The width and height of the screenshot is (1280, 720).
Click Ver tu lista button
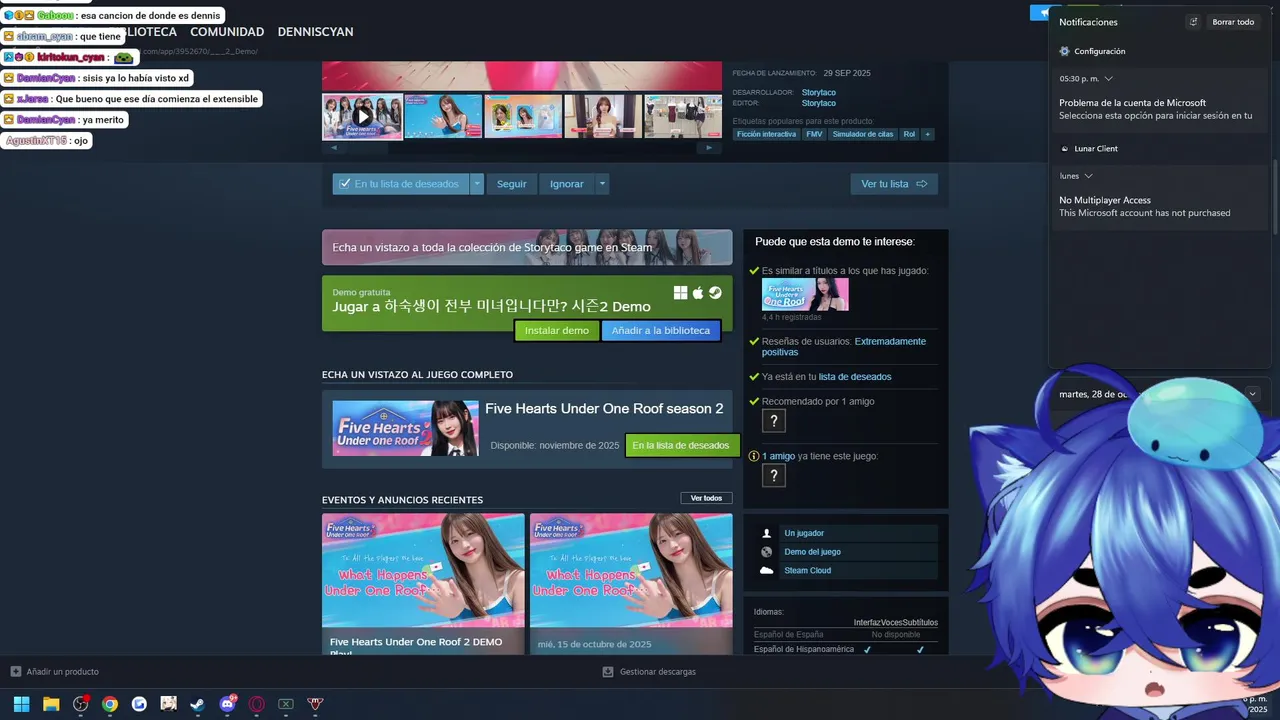click(894, 184)
